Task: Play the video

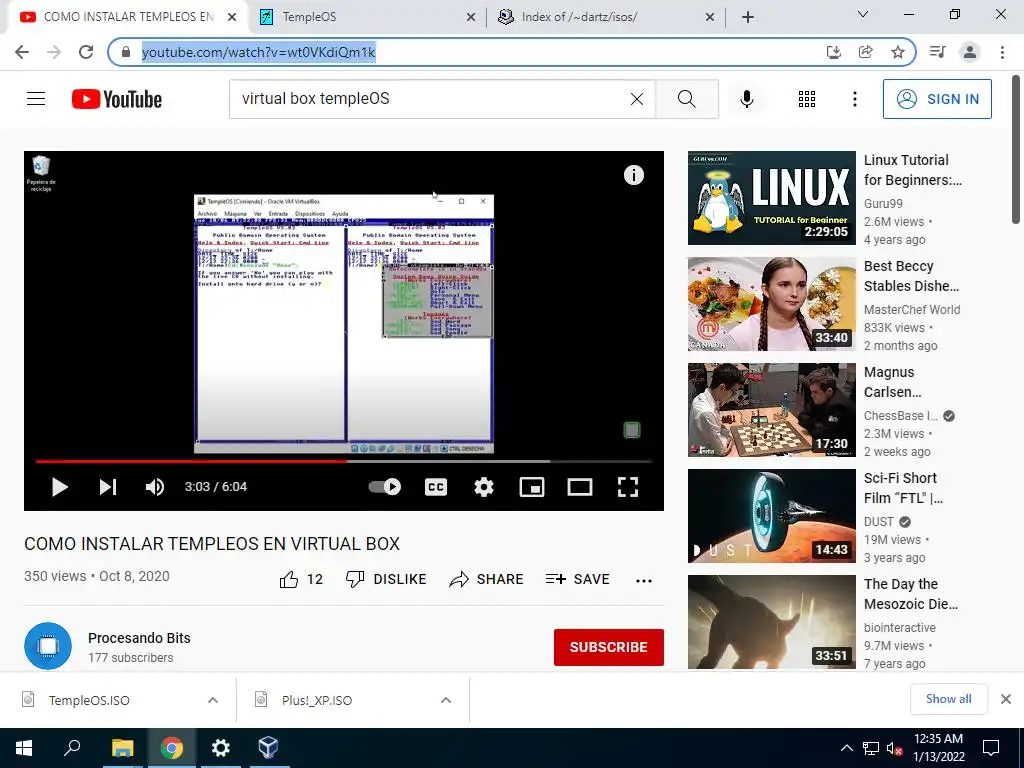Action: pos(59,487)
